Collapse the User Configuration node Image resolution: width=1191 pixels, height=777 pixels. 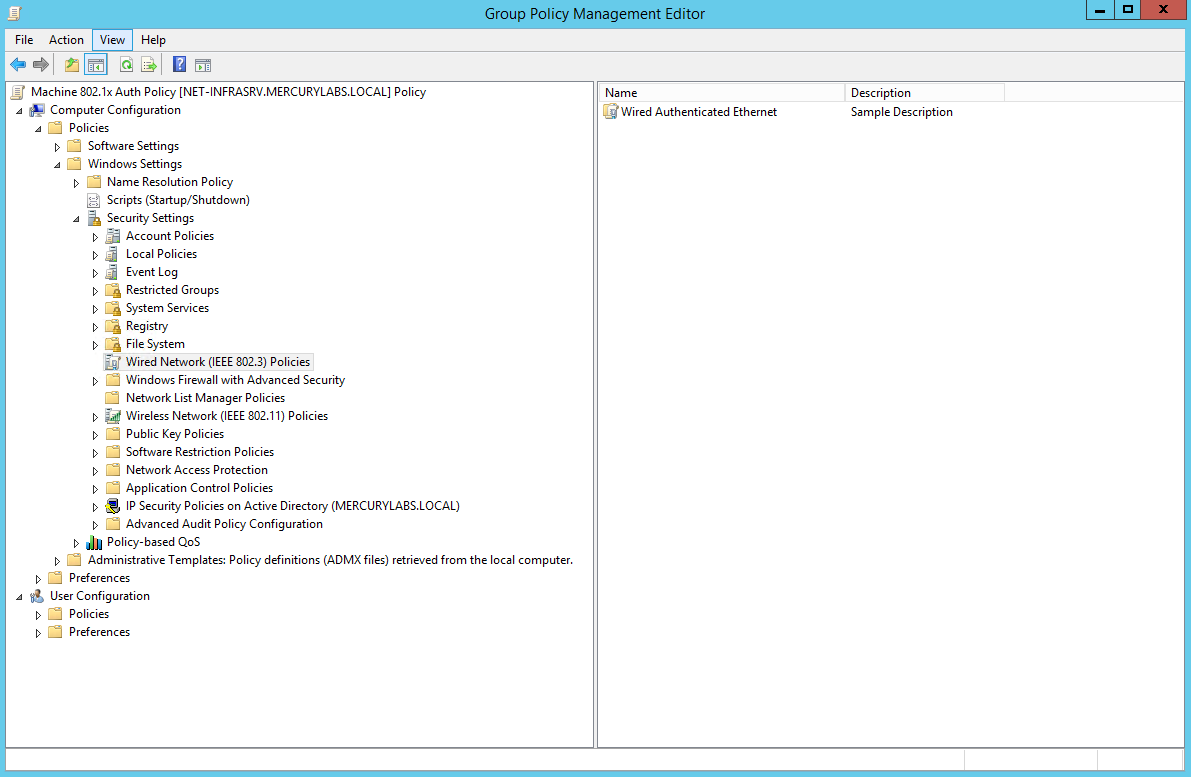20,597
